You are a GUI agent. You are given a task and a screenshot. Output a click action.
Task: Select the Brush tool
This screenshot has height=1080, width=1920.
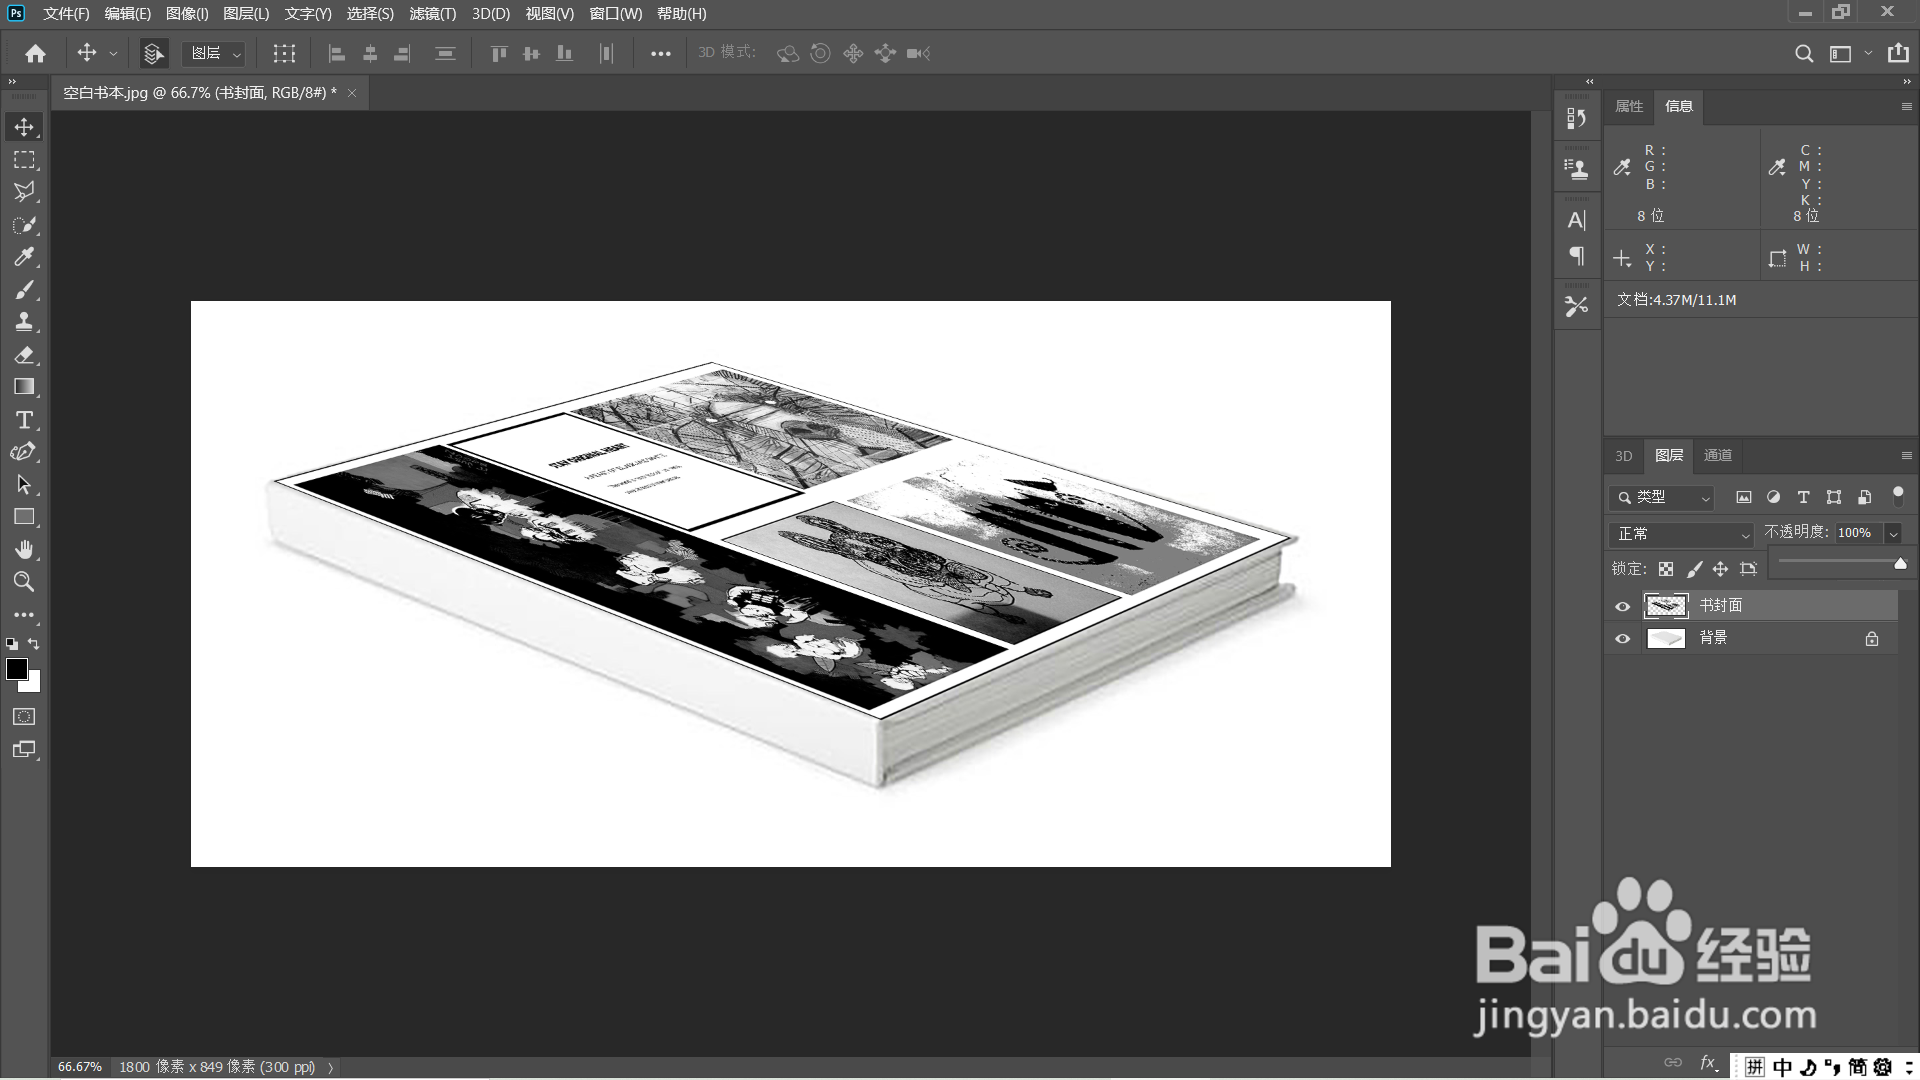[24, 290]
